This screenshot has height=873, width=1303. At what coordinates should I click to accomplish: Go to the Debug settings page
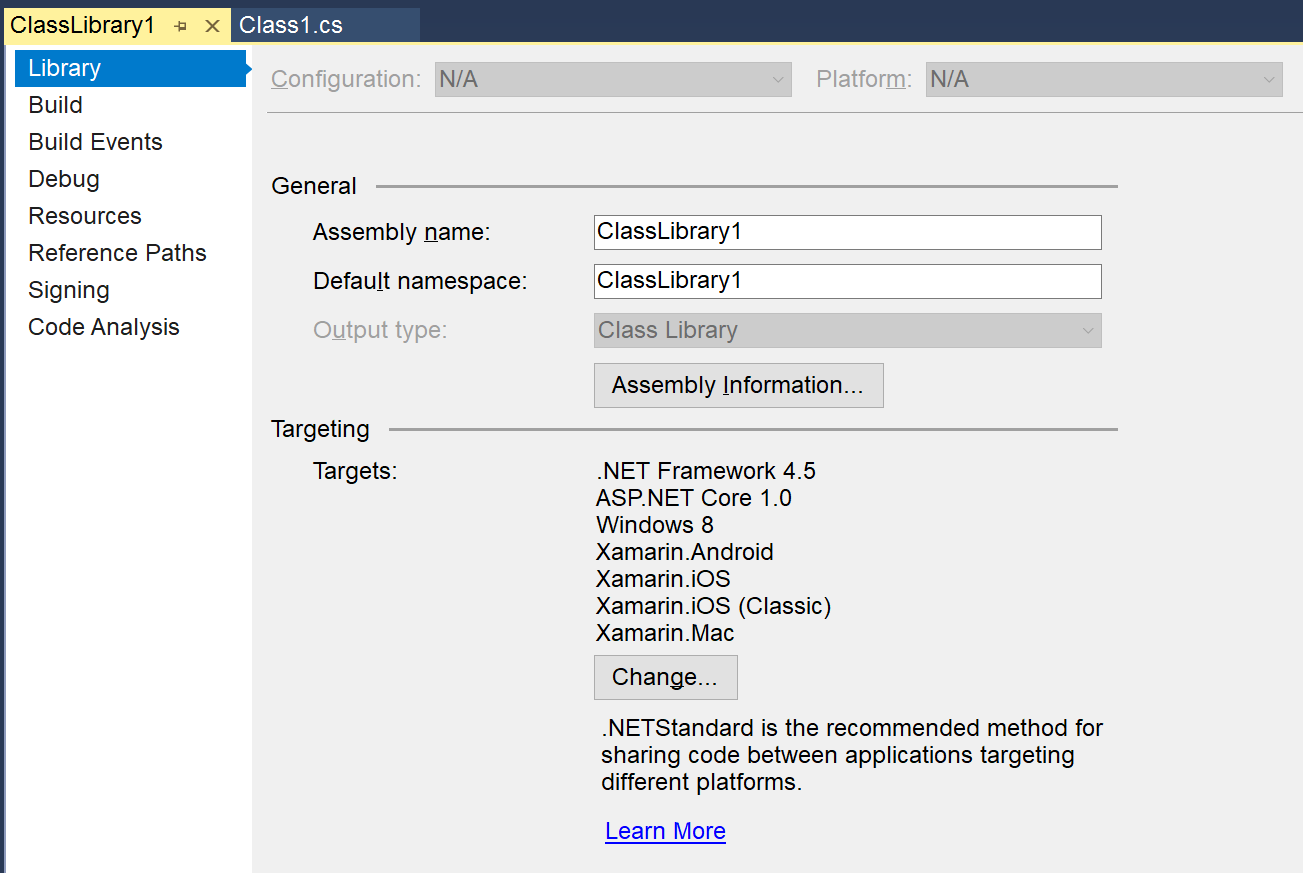tap(64, 179)
